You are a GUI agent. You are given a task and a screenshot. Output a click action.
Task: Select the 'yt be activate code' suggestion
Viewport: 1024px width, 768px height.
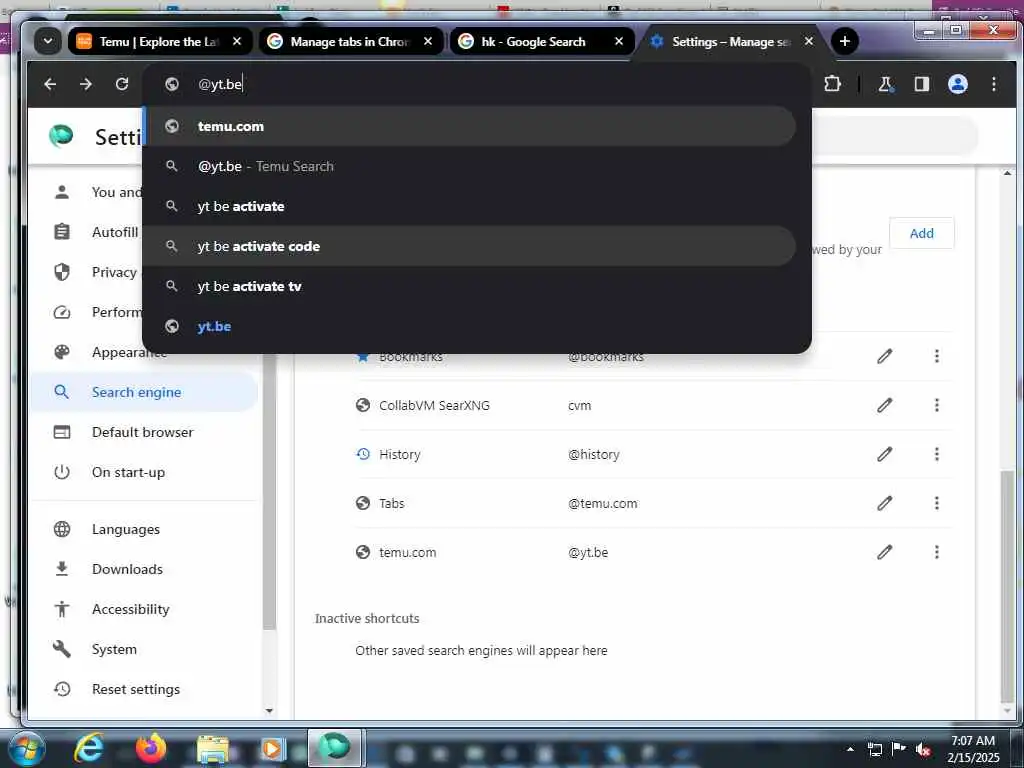pos(469,246)
